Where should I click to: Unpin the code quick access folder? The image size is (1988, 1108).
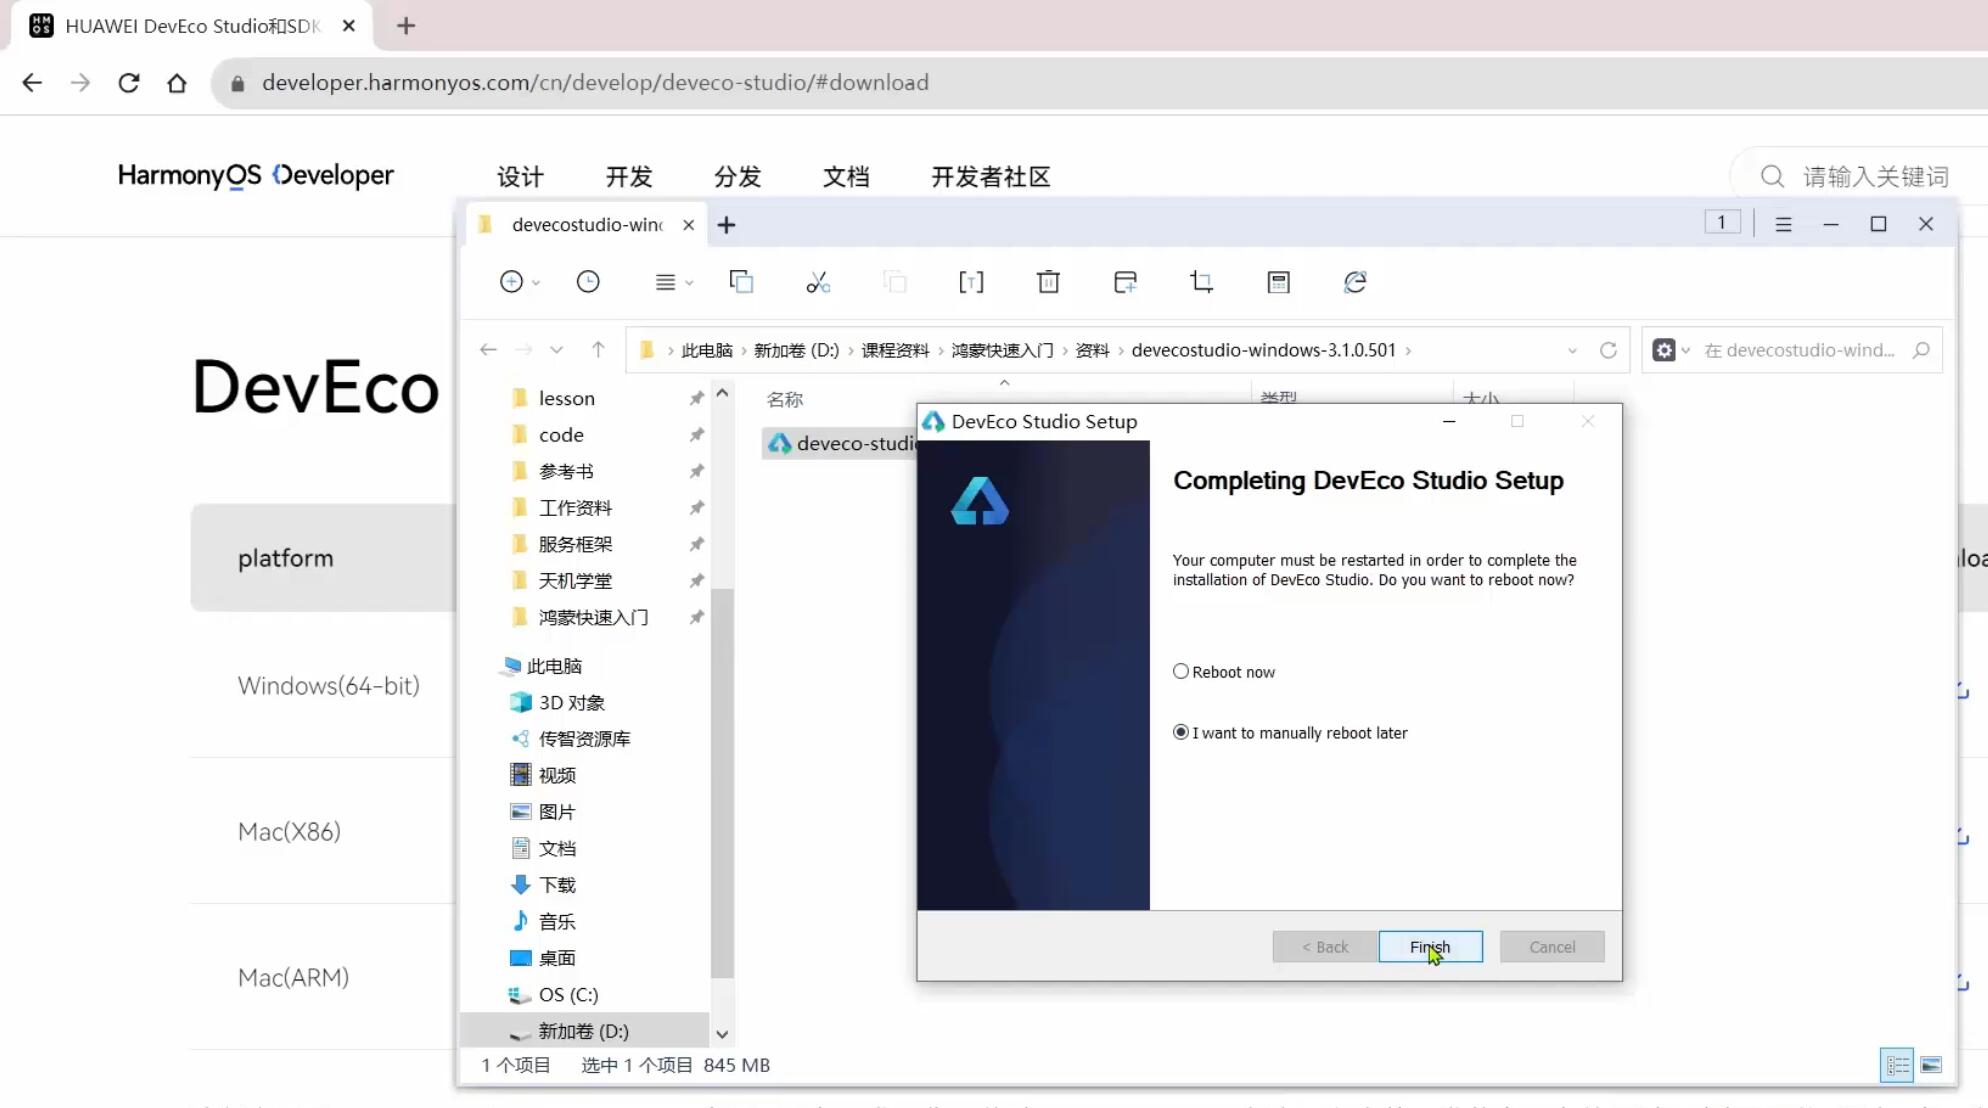tap(696, 435)
